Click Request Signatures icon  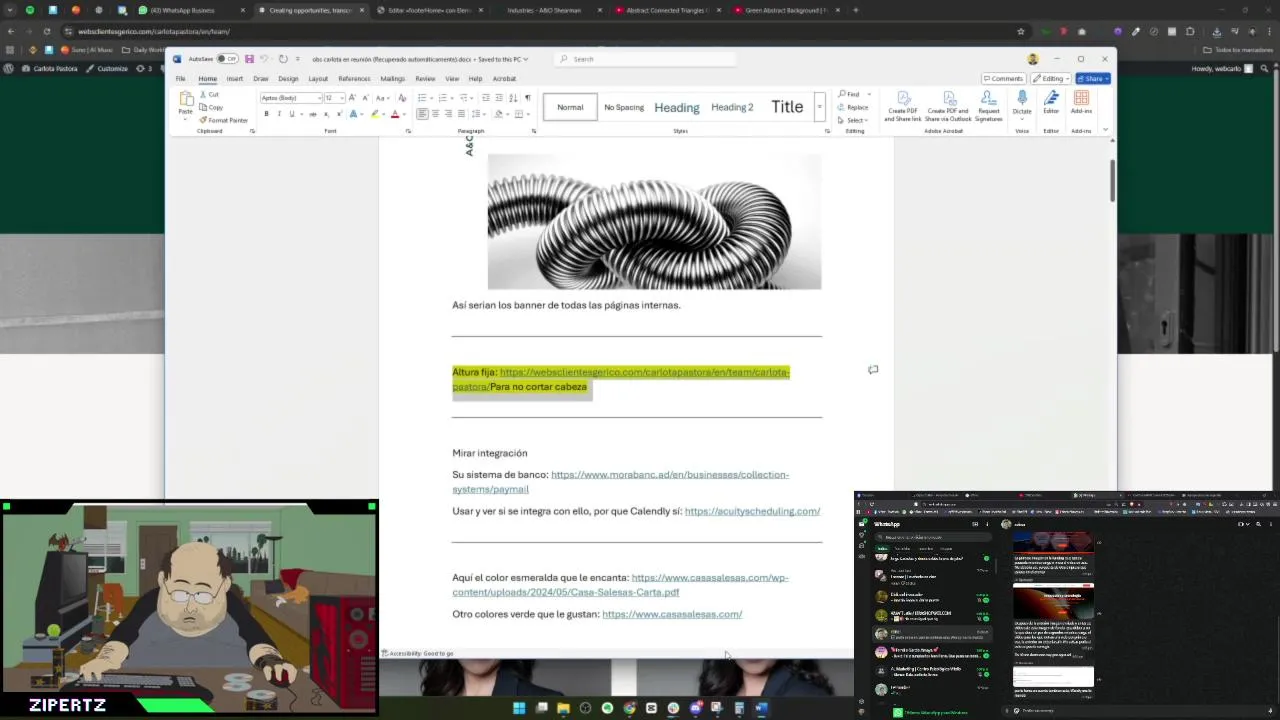pos(988,106)
